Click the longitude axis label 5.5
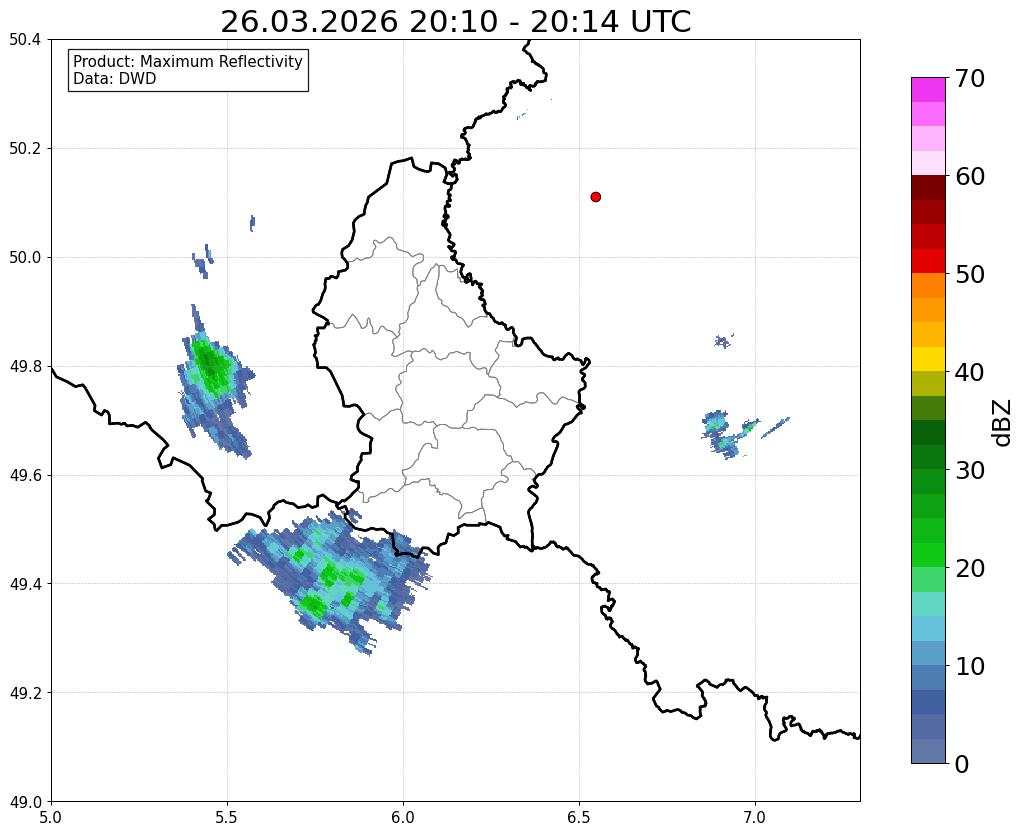The image size is (1023, 834). pyautogui.click(x=227, y=818)
